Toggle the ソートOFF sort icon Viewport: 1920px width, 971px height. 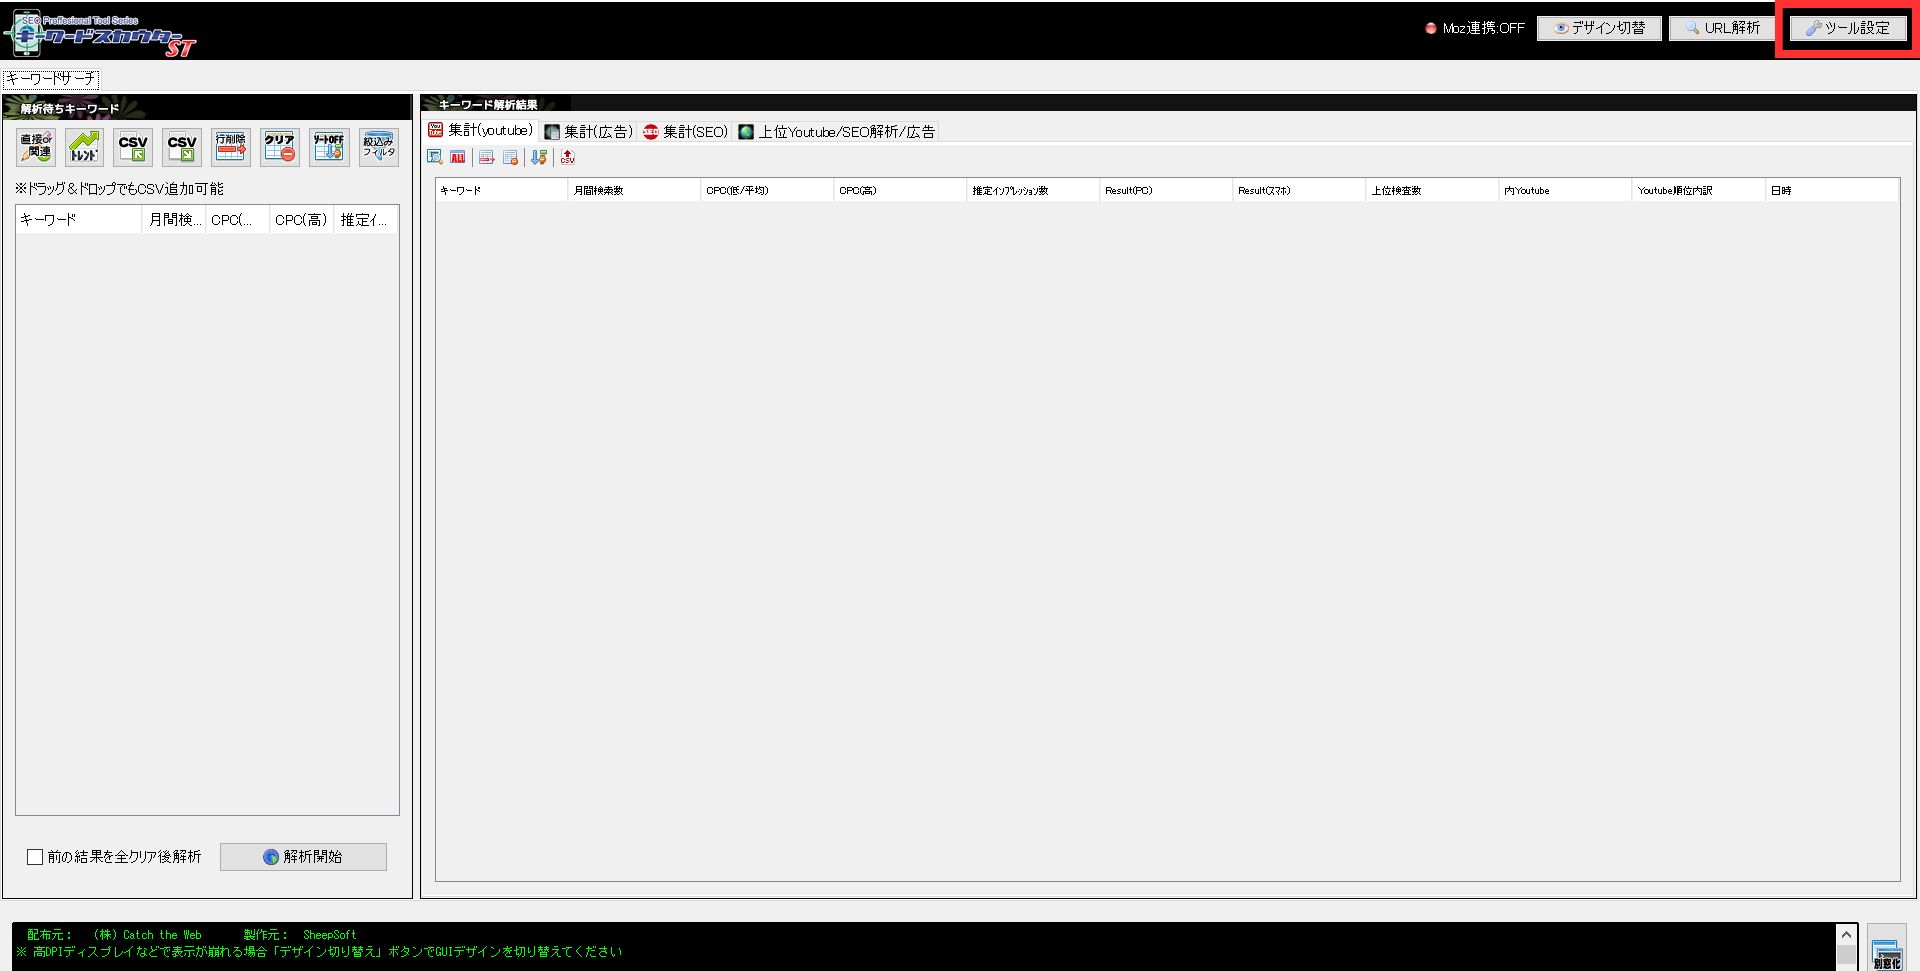(329, 147)
